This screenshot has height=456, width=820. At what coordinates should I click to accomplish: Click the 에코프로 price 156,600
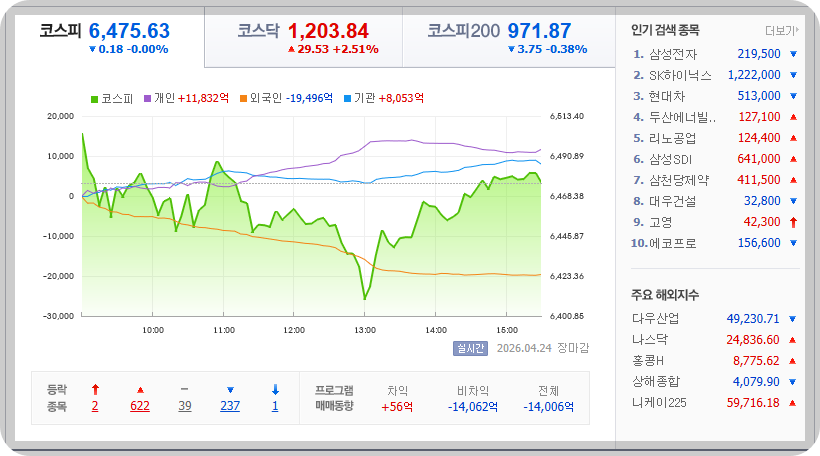pos(759,243)
